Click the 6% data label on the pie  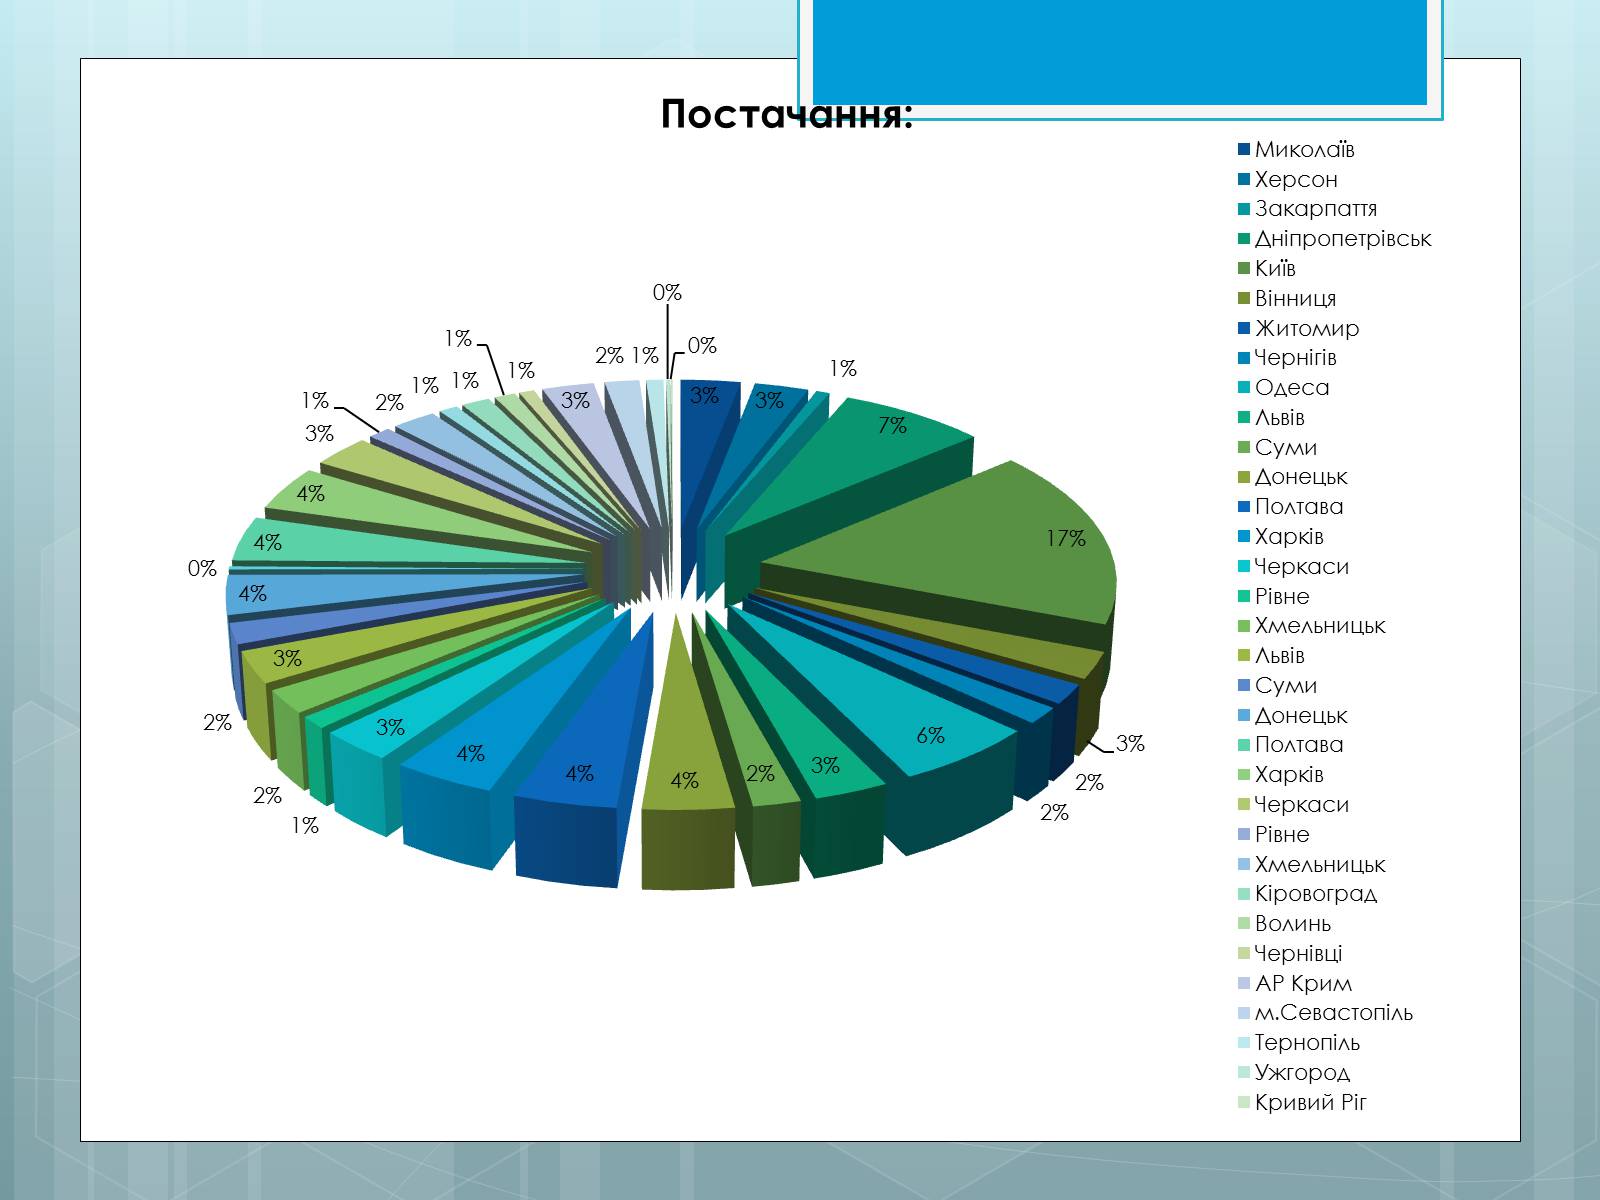(x=930, y=736)
